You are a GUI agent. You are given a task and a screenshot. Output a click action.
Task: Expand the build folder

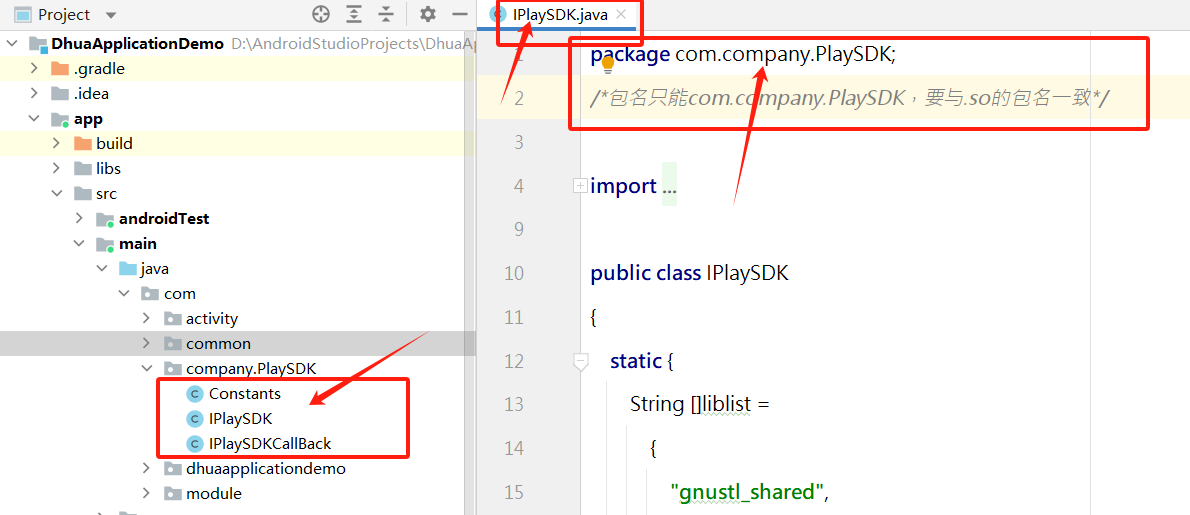[x=57, y=143]
